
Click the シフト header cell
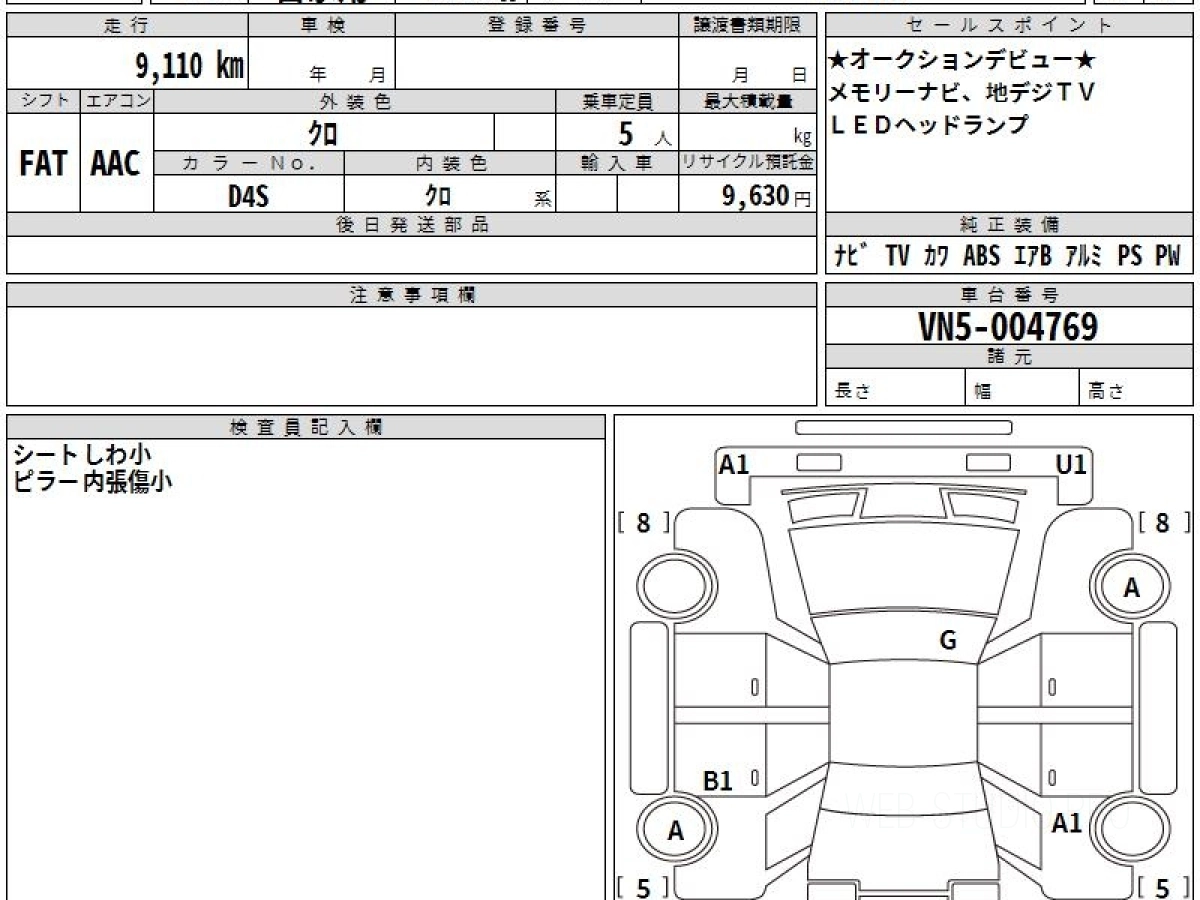click(43, 101)
